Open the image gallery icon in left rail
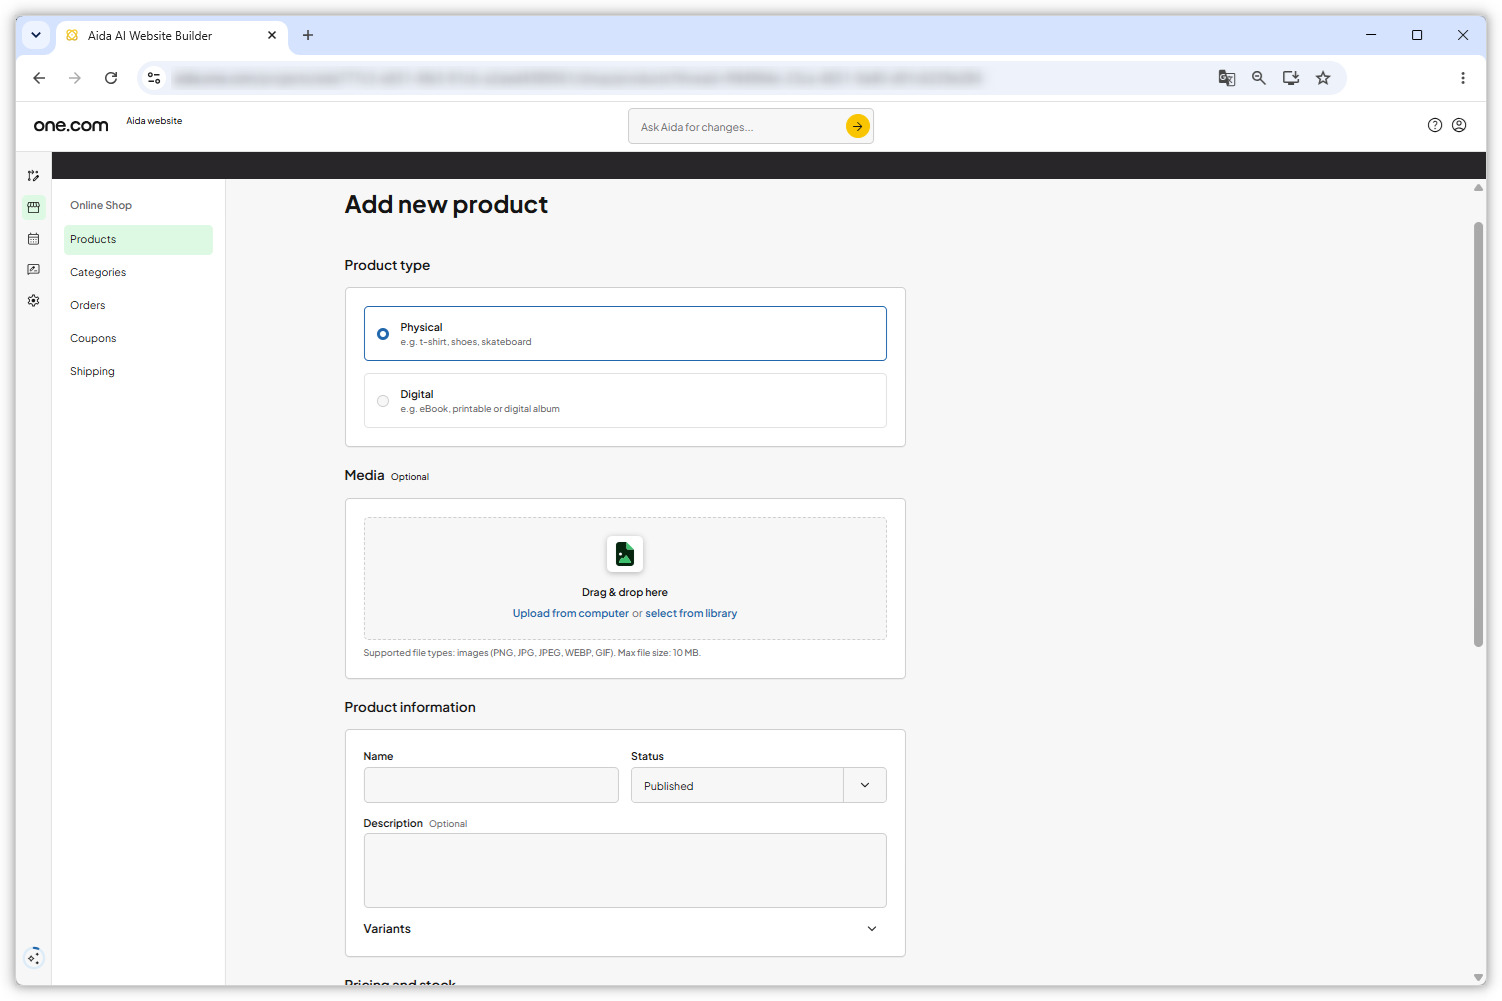The width and height of the screenshot is (1502, 1001). tap(33, 270)
